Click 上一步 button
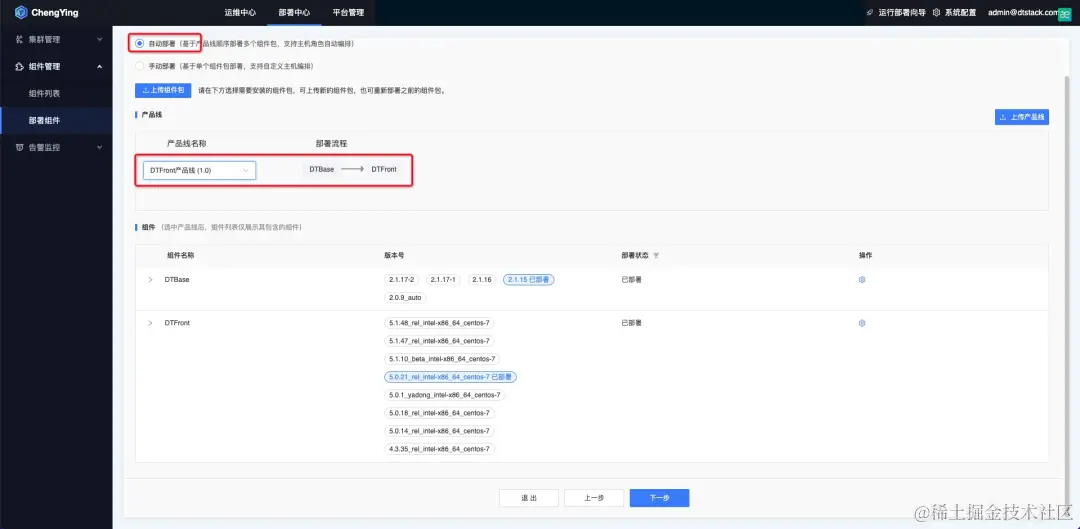The height and width of the screenshot is (529, 1080). pos(594,498)
